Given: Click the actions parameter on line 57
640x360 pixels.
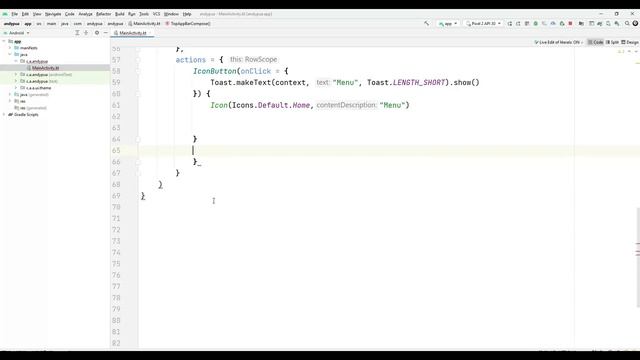Looking at the screenshot, I should 191,60.
